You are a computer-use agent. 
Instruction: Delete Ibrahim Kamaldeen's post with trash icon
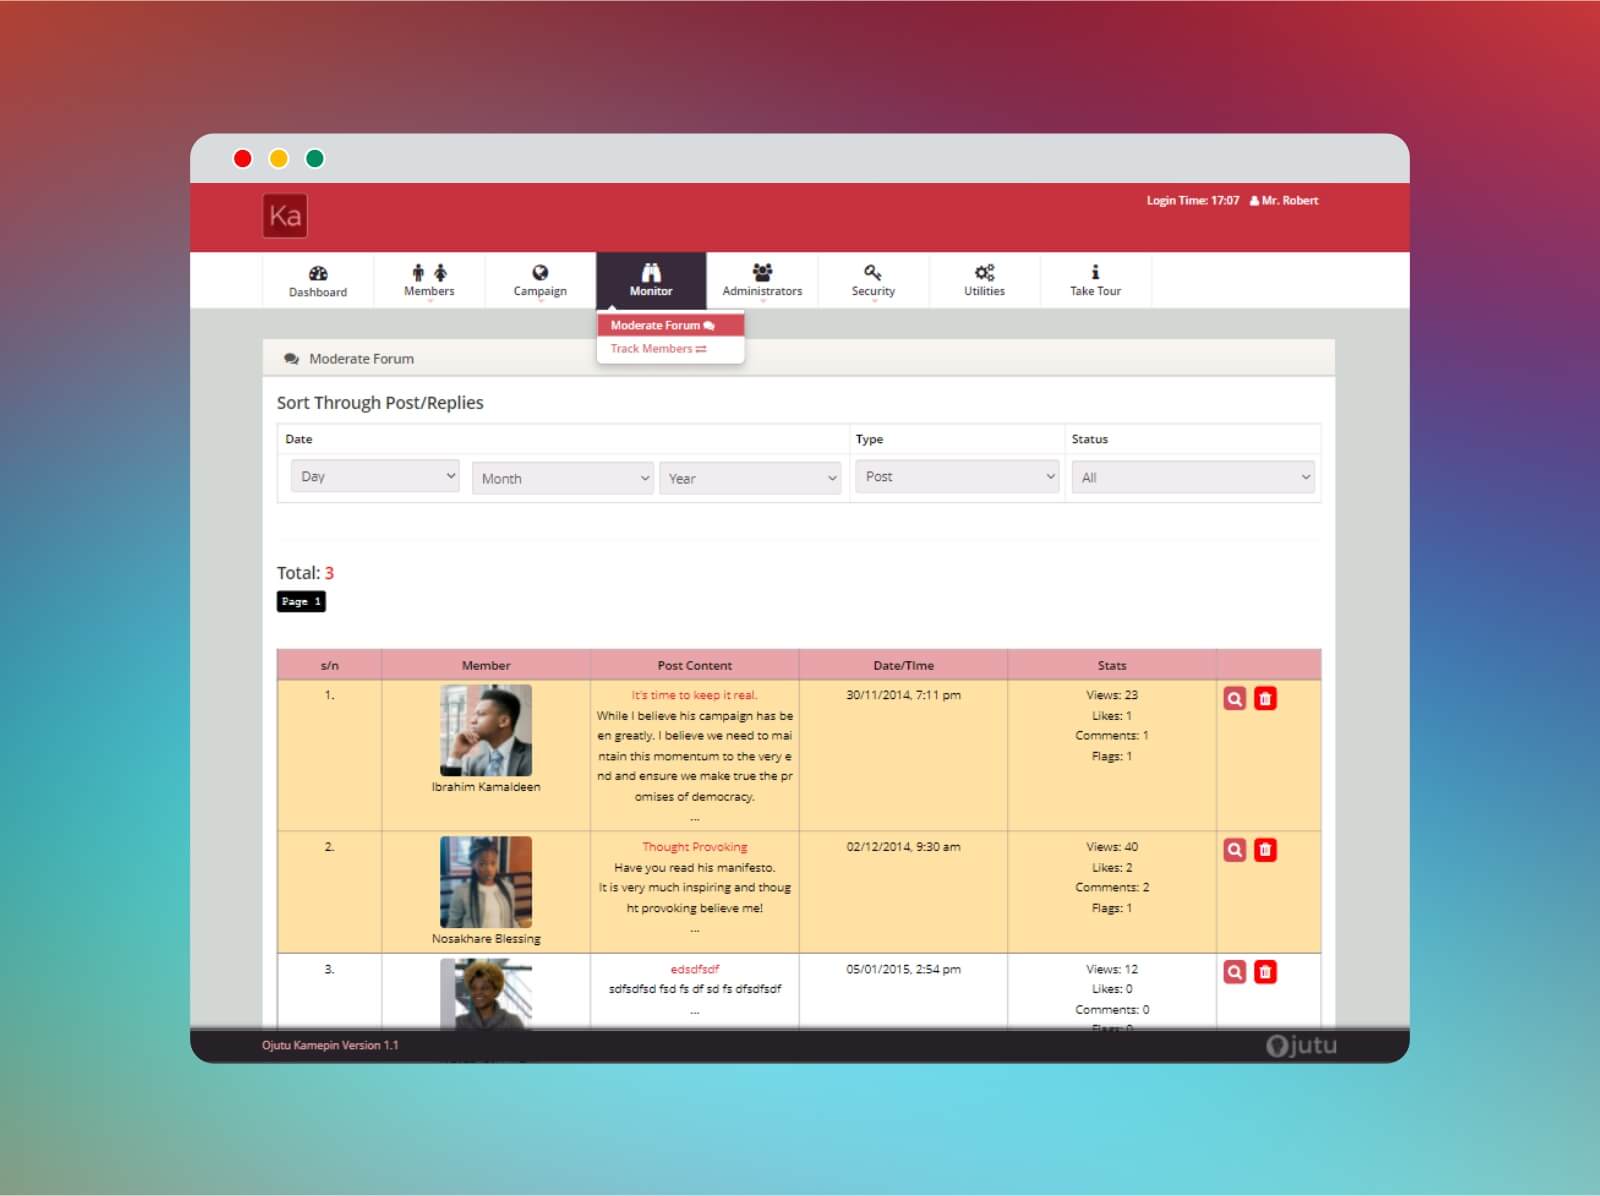click(x=1265, y=698)
